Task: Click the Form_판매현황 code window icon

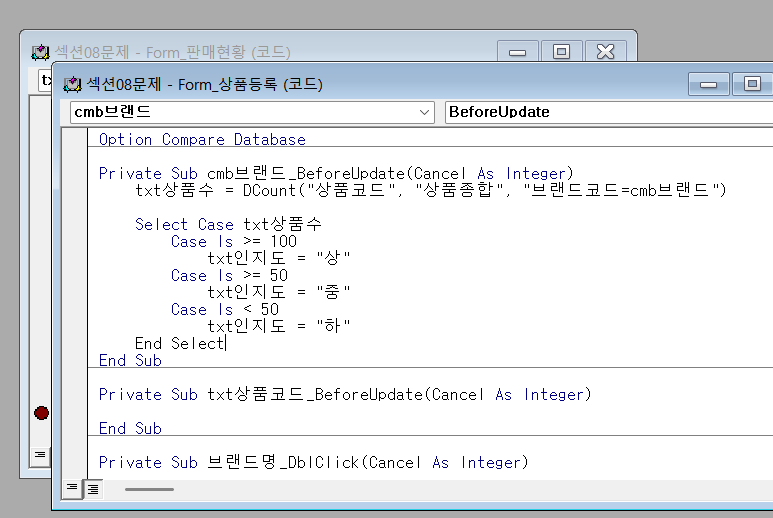Action: 40,52
